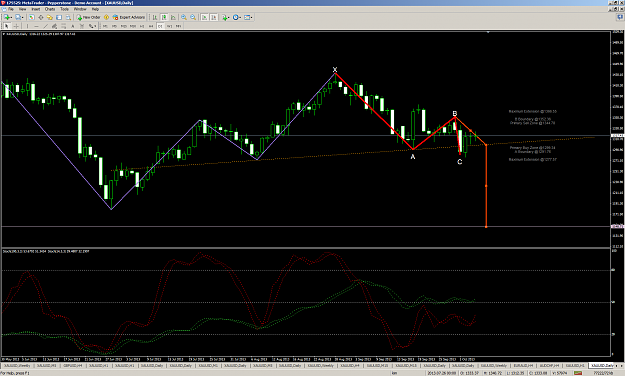The height and width of the screenshot is (376, 625).
Task: Select the Equidistant Channel tool
Action: 54,26
